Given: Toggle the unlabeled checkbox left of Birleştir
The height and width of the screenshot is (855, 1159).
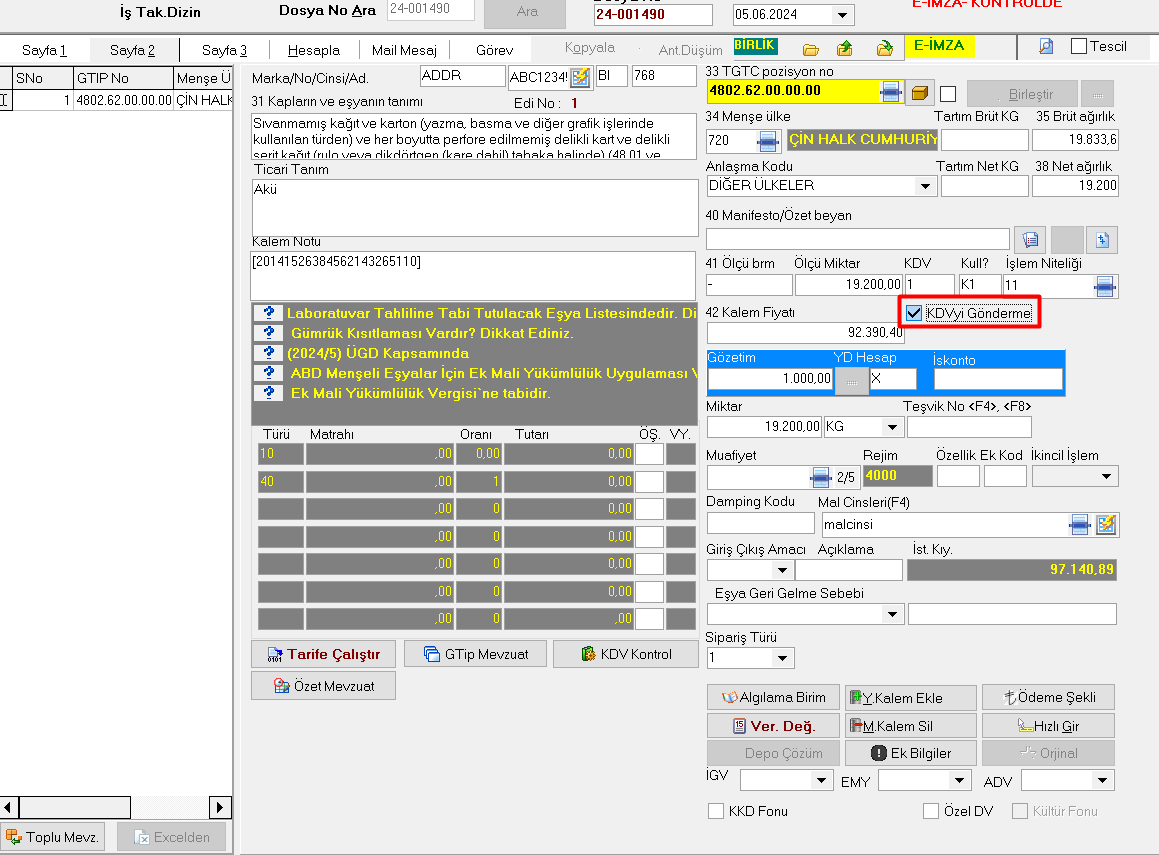Looking at the screenshot, I should tap(948, 94).
